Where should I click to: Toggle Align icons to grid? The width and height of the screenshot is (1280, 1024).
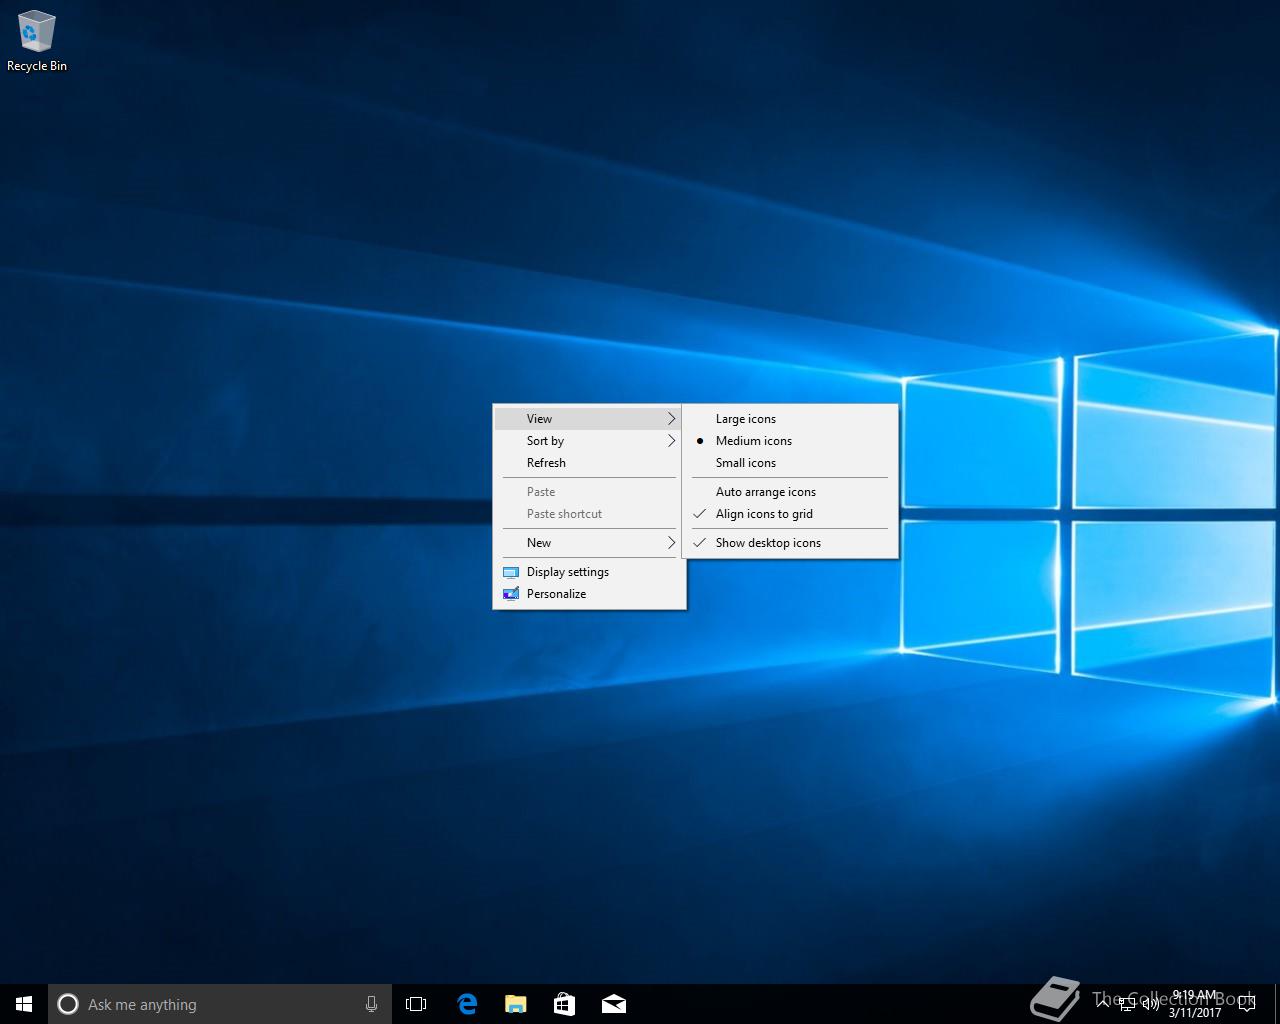790,514
